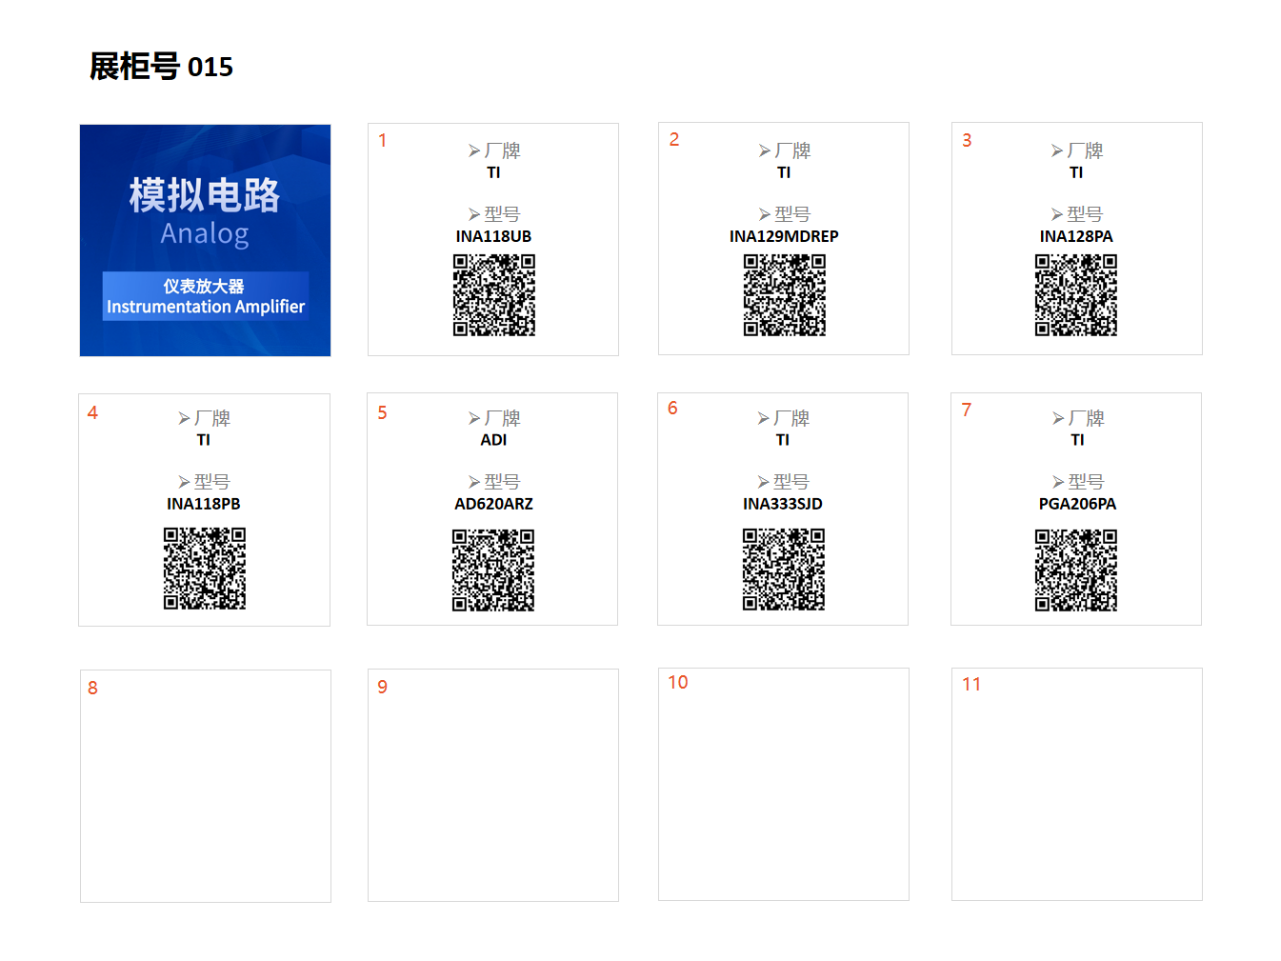Click the QR code under INA129MDREP
Viewport: 1281px width, 961px height.
point(784,295)
